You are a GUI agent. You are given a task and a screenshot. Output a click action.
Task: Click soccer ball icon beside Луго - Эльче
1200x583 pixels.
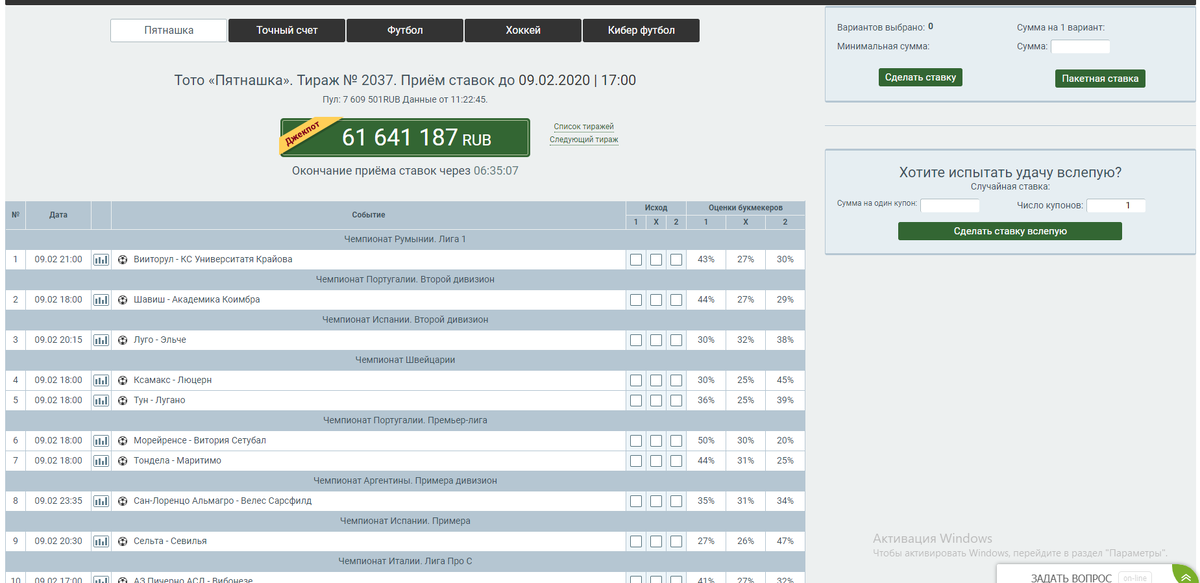click(123, 340)
